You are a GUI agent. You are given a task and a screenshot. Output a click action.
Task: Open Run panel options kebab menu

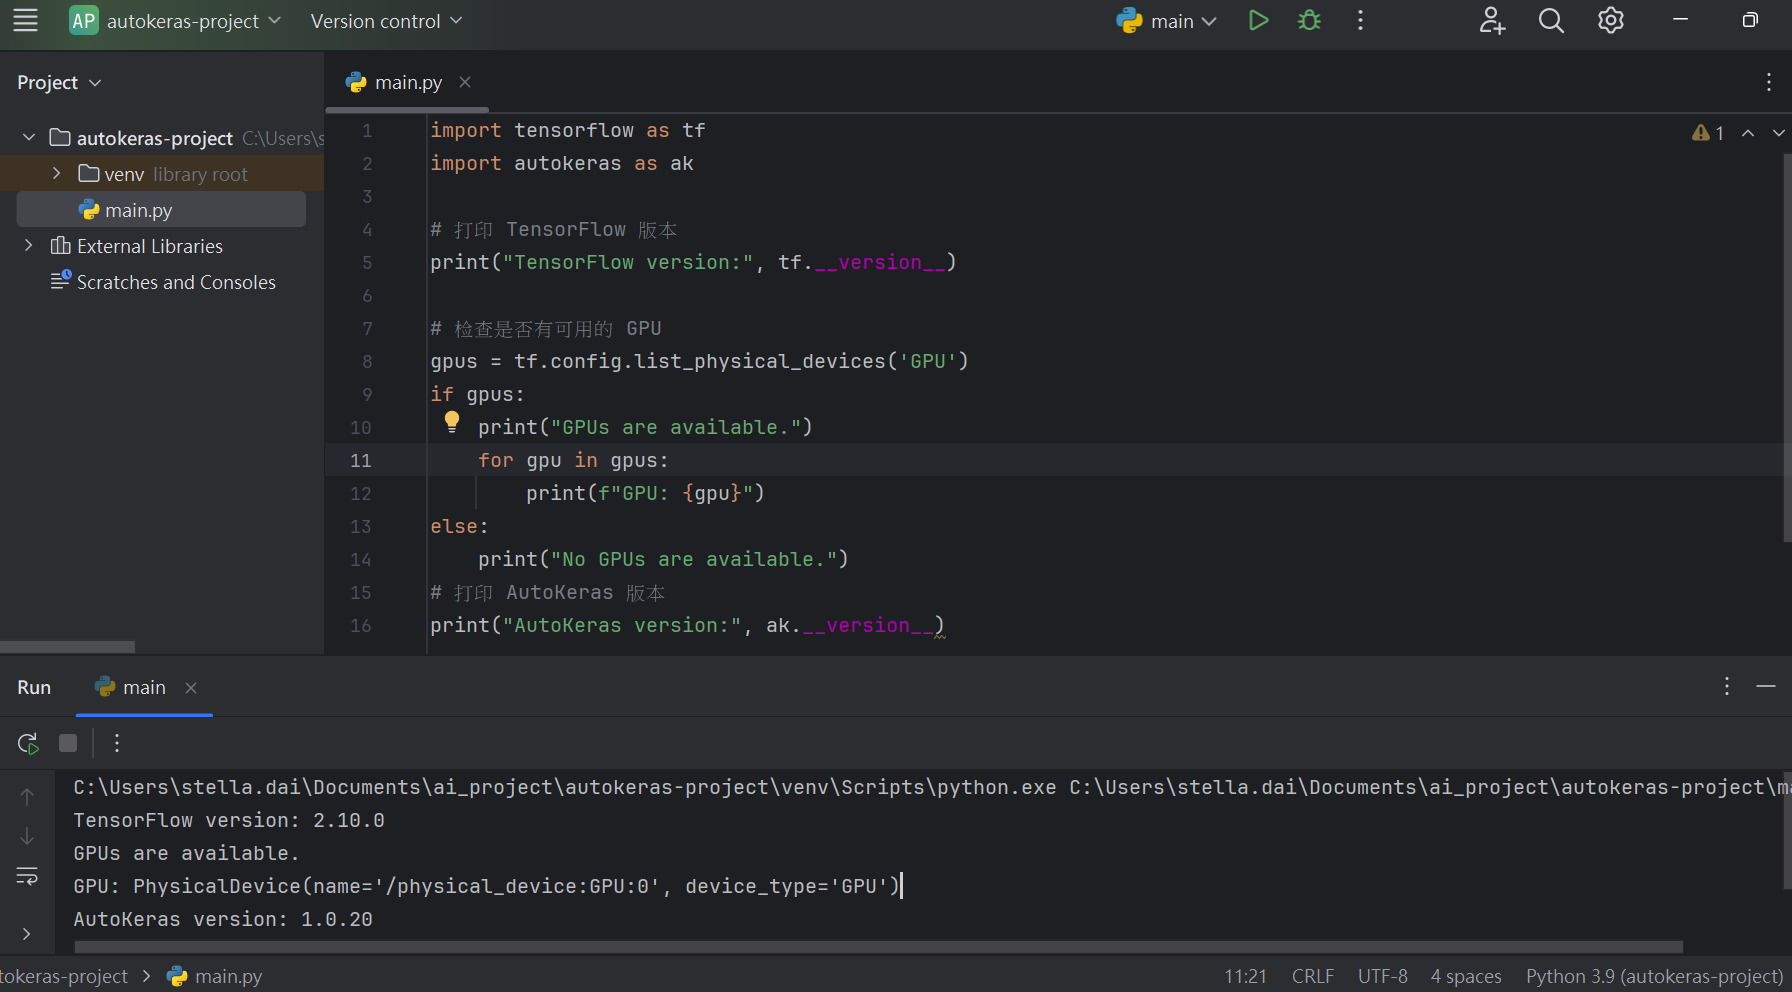(1726, 686)
